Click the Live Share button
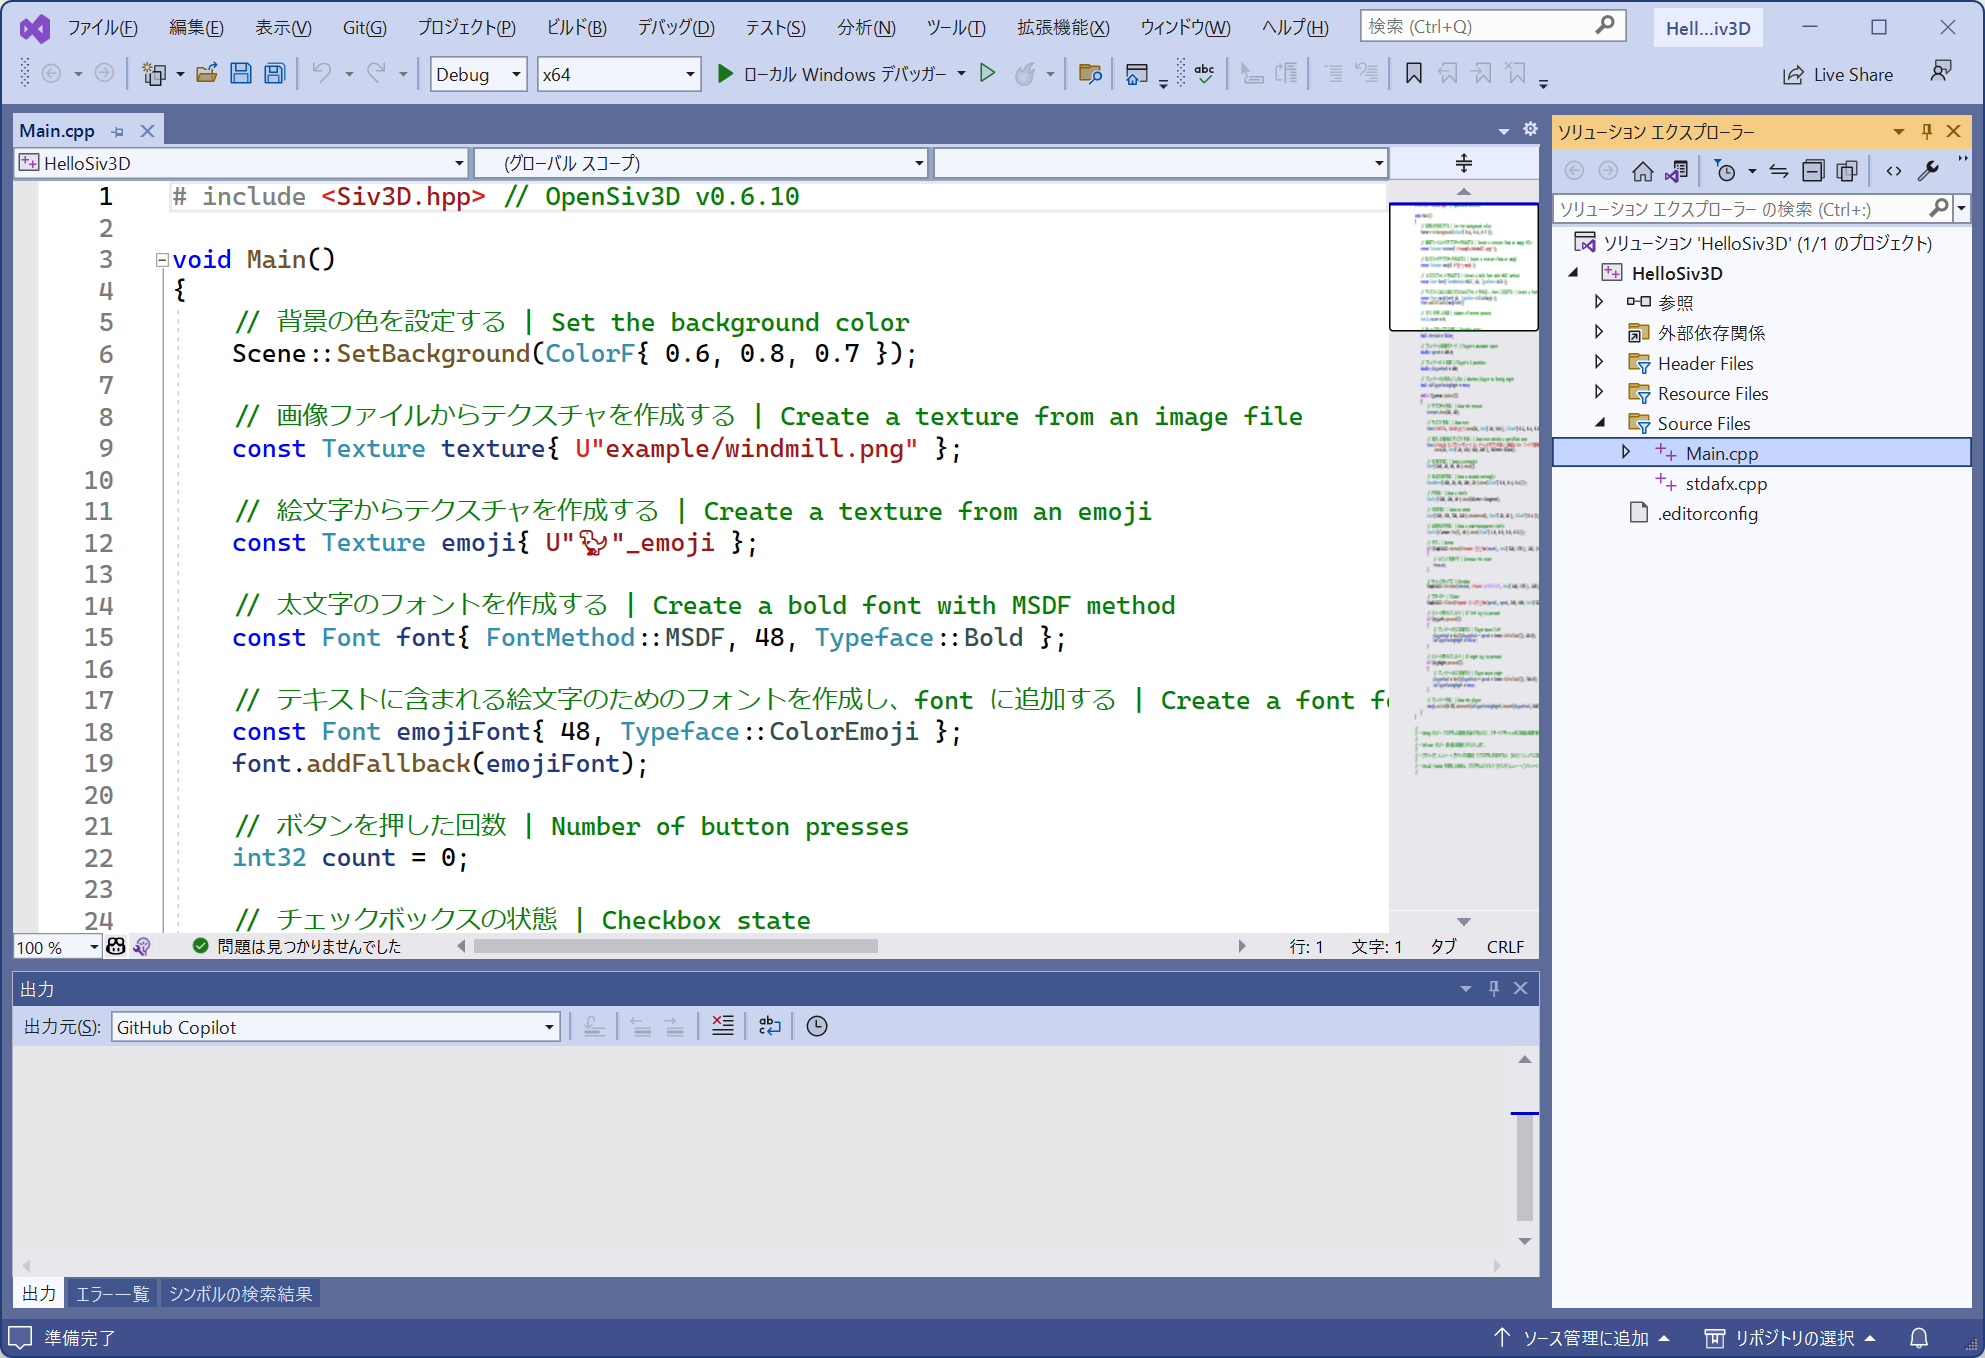The width and height of the screenshot is (1985, 1358). pyautogui.click(x=1838, y=74)
